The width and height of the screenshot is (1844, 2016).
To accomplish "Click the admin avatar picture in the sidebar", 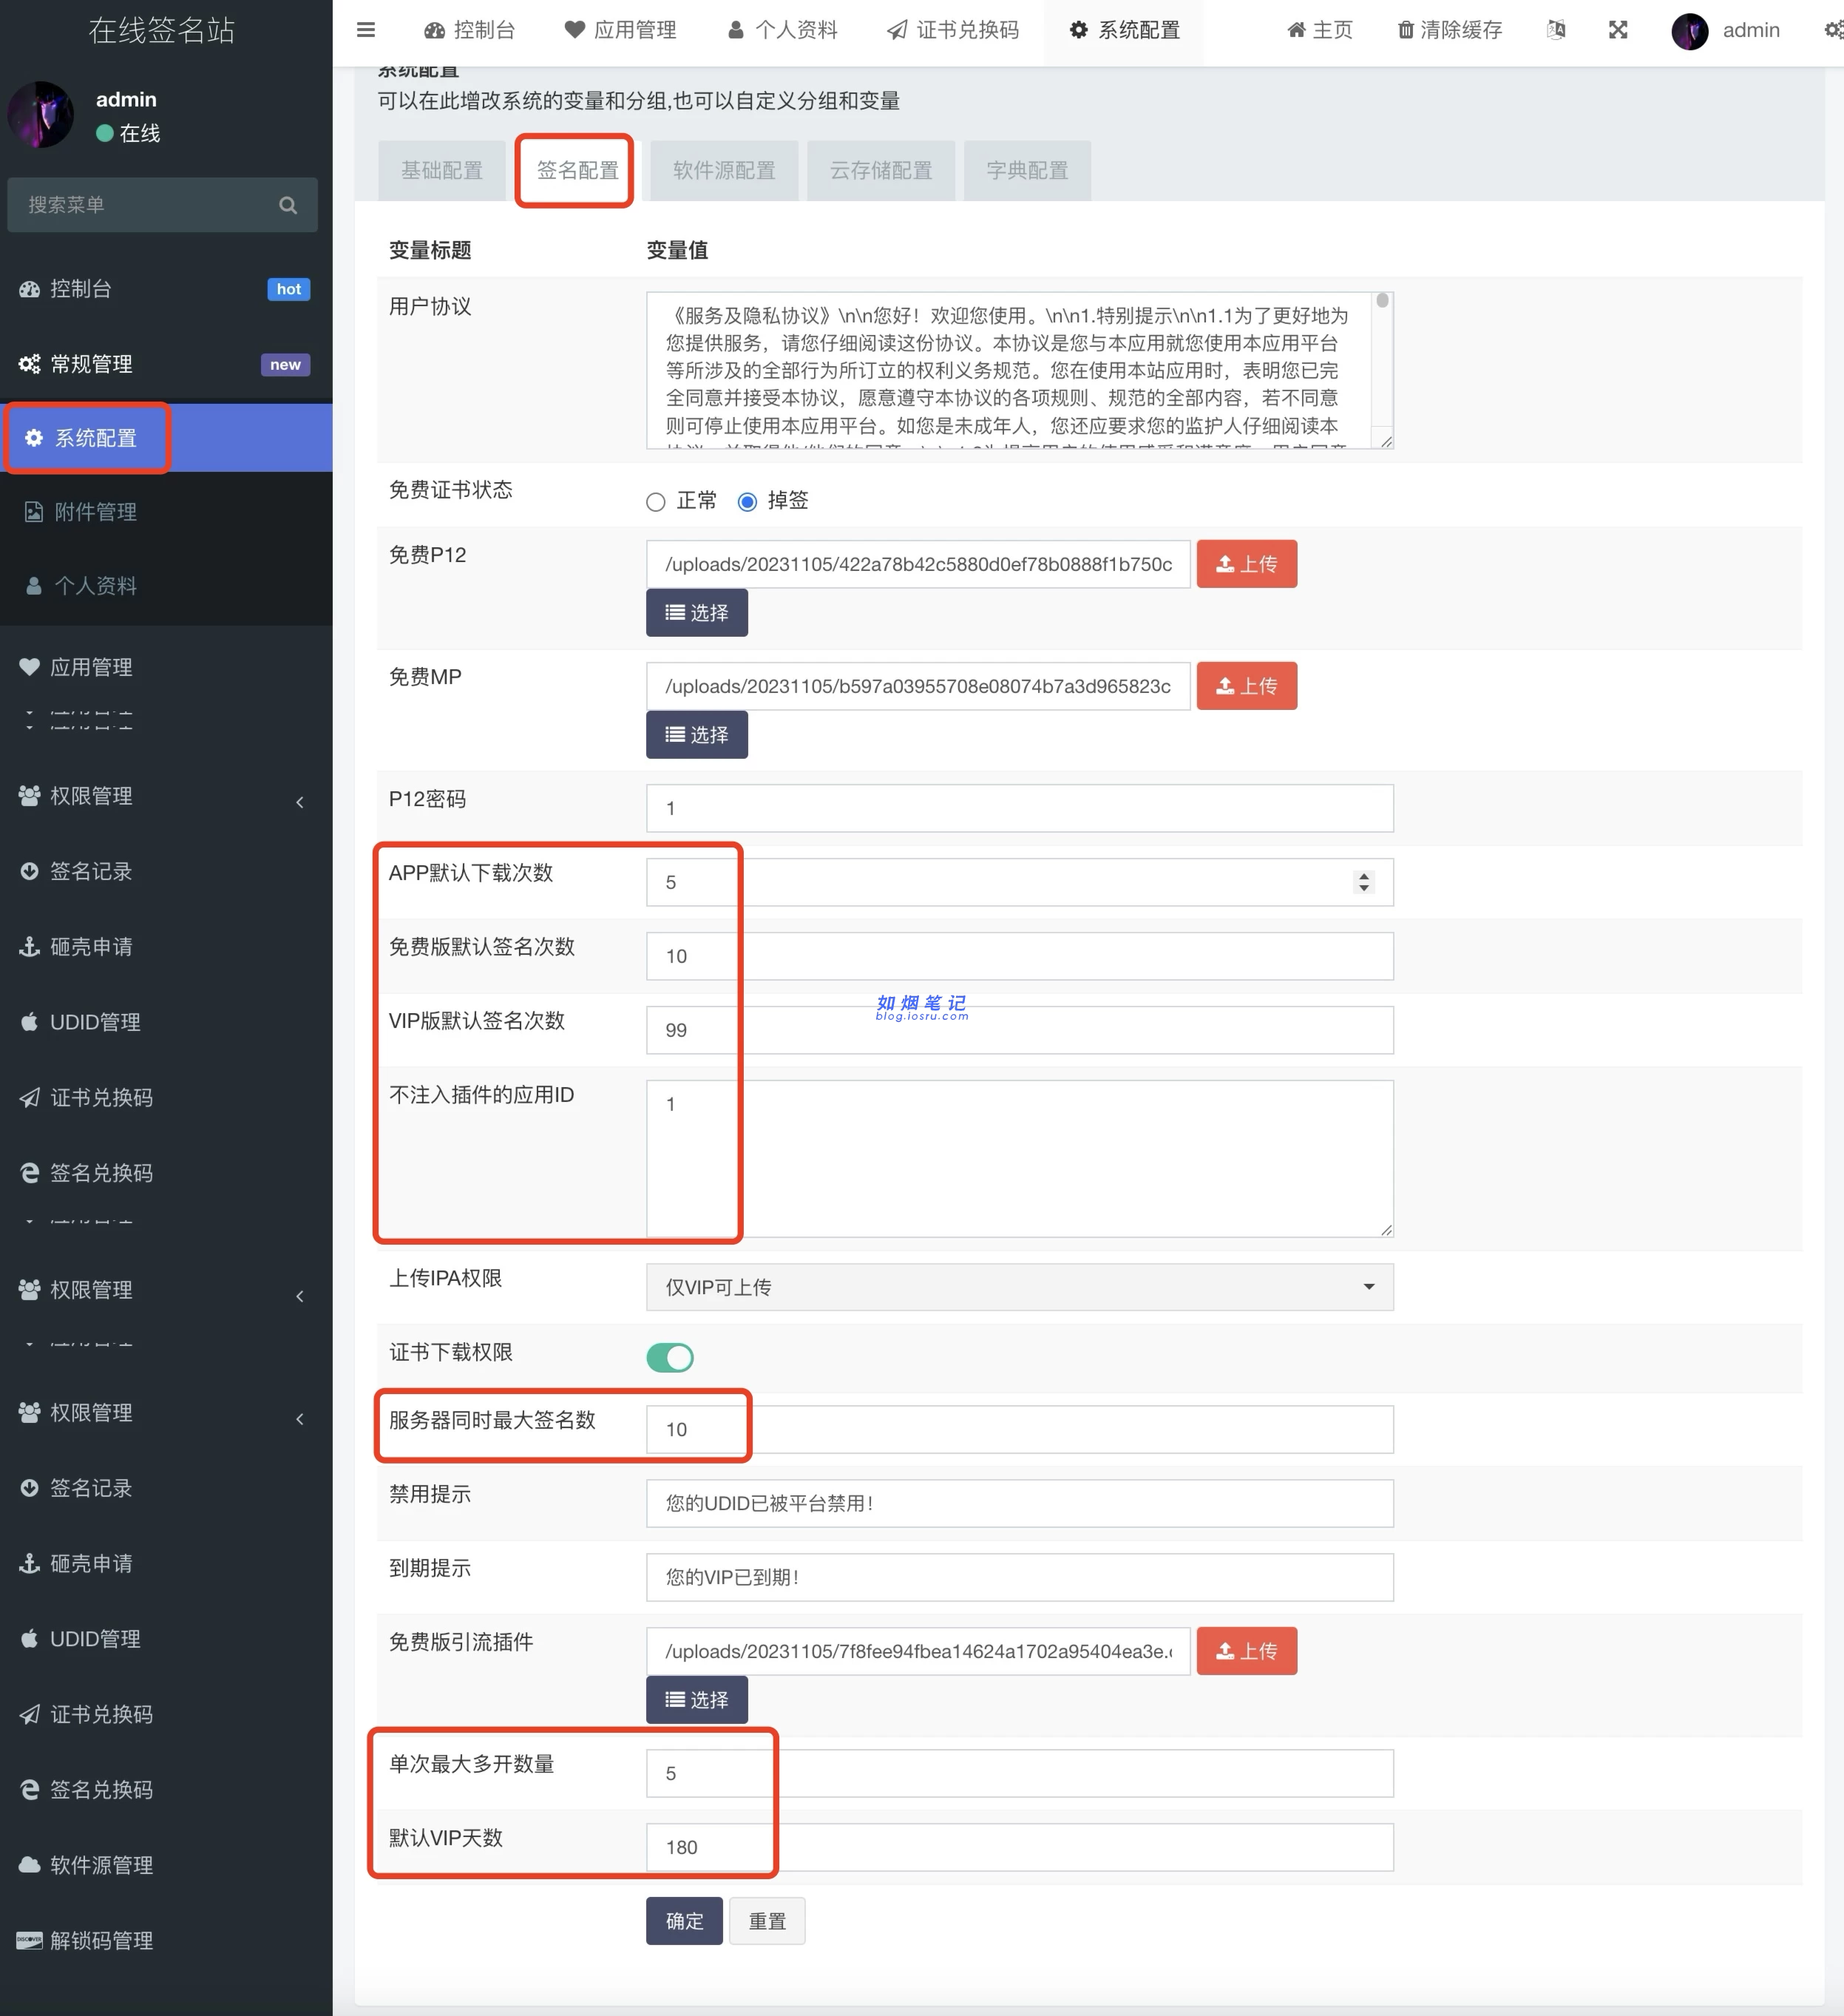I will coord(41,115).
